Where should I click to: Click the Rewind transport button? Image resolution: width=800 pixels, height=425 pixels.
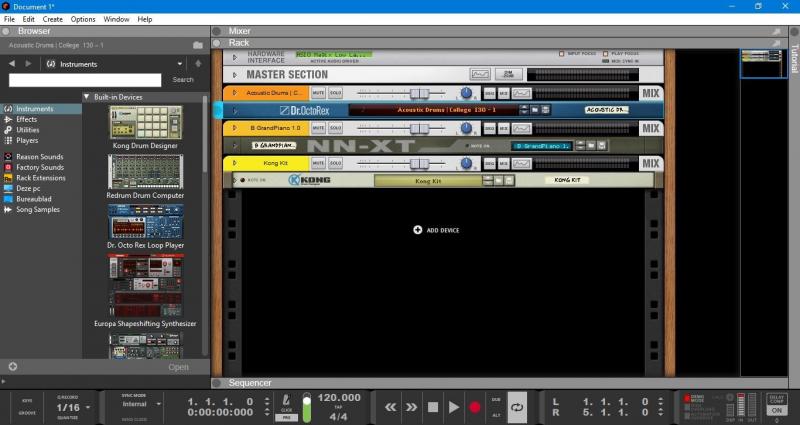[x=390, y=407]
